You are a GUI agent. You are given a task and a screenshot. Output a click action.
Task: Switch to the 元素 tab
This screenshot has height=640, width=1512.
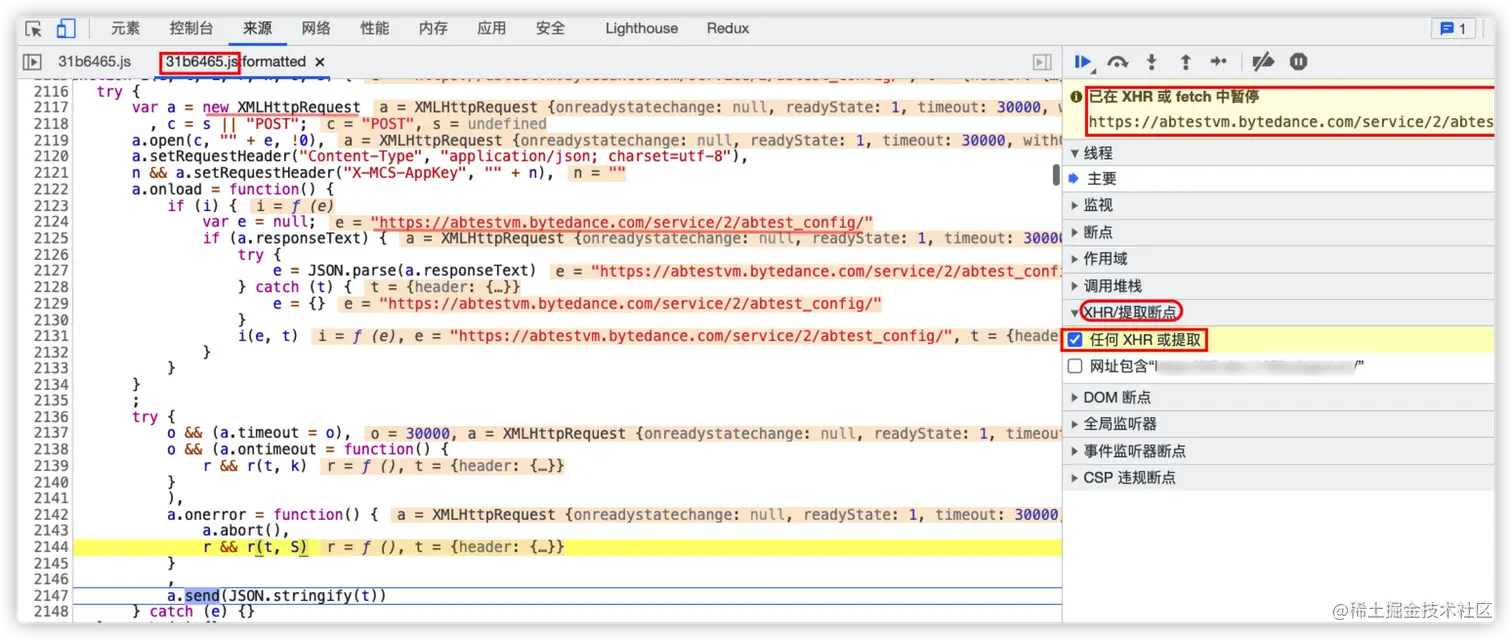tap(125, 28)
